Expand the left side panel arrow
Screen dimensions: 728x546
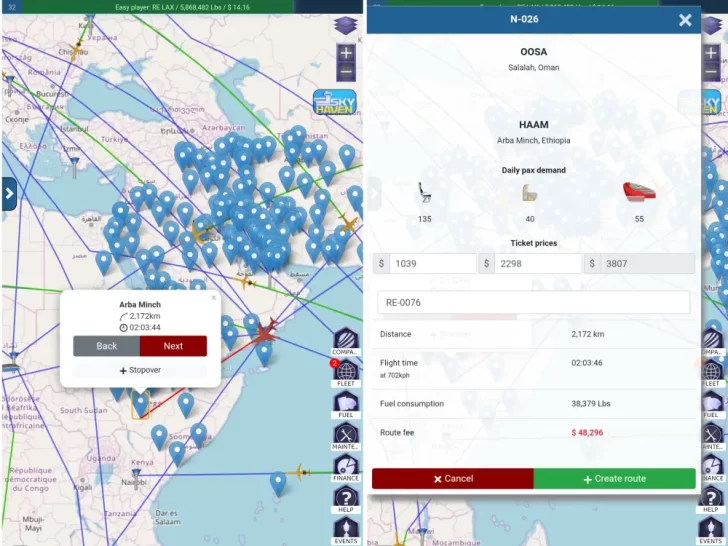point(9,194)
